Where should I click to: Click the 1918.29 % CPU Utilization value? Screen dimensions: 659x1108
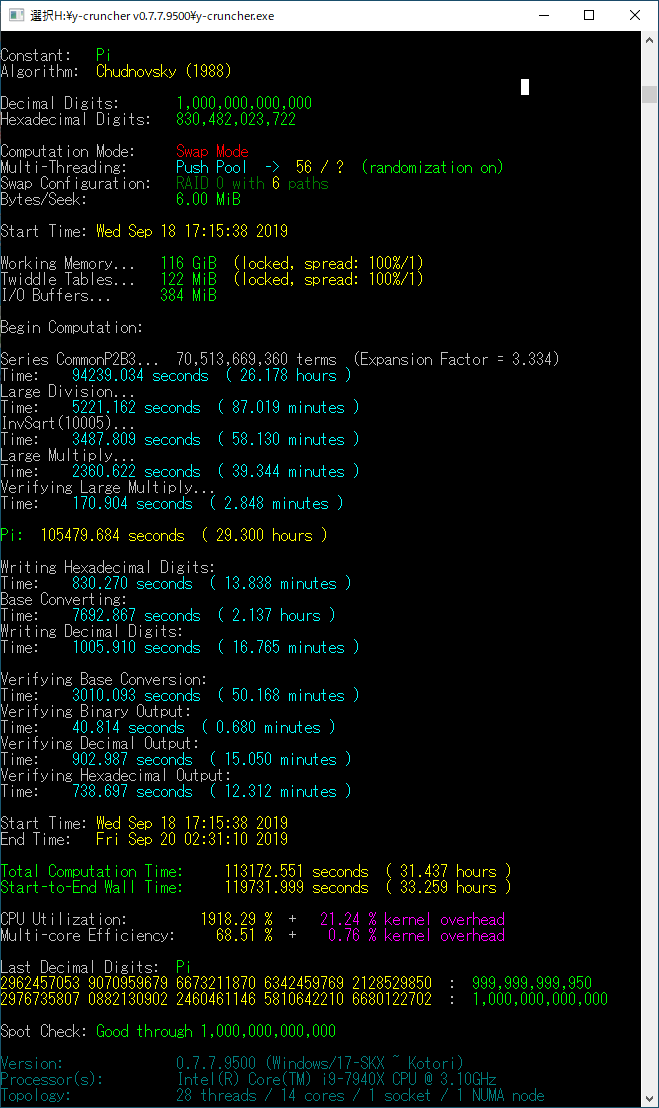pos(244,920)
